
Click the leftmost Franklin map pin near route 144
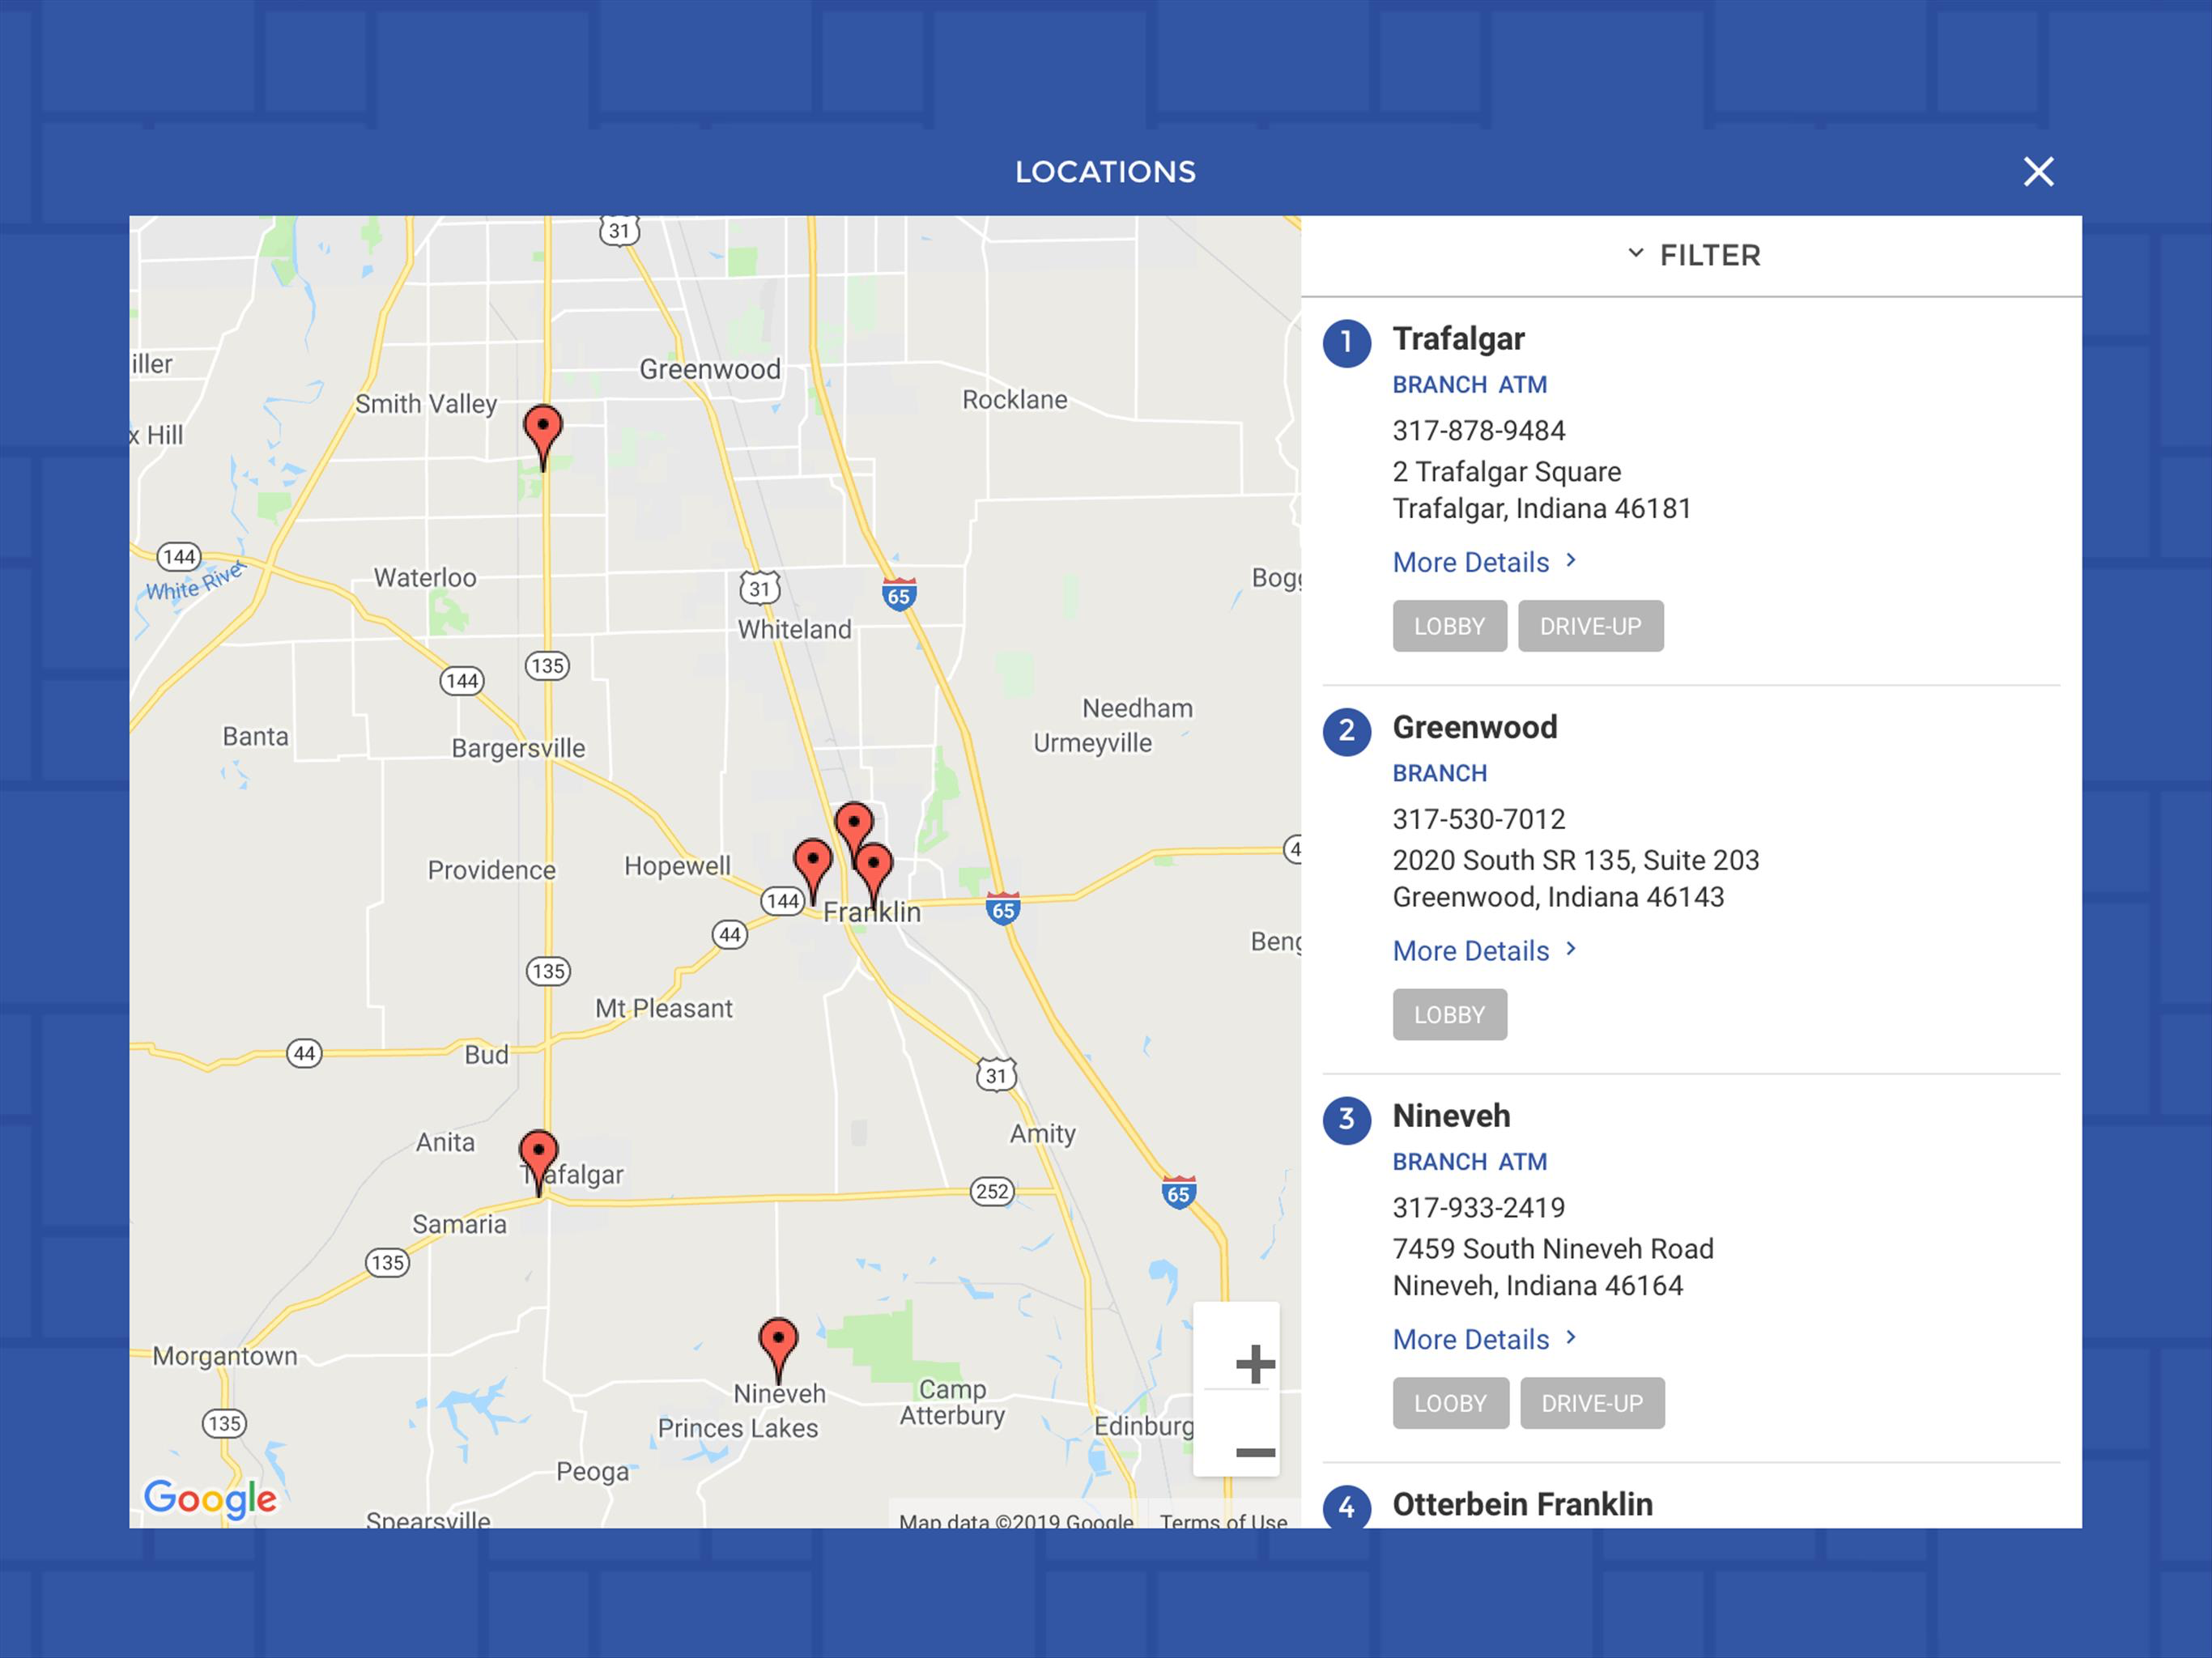coord(812,871)
